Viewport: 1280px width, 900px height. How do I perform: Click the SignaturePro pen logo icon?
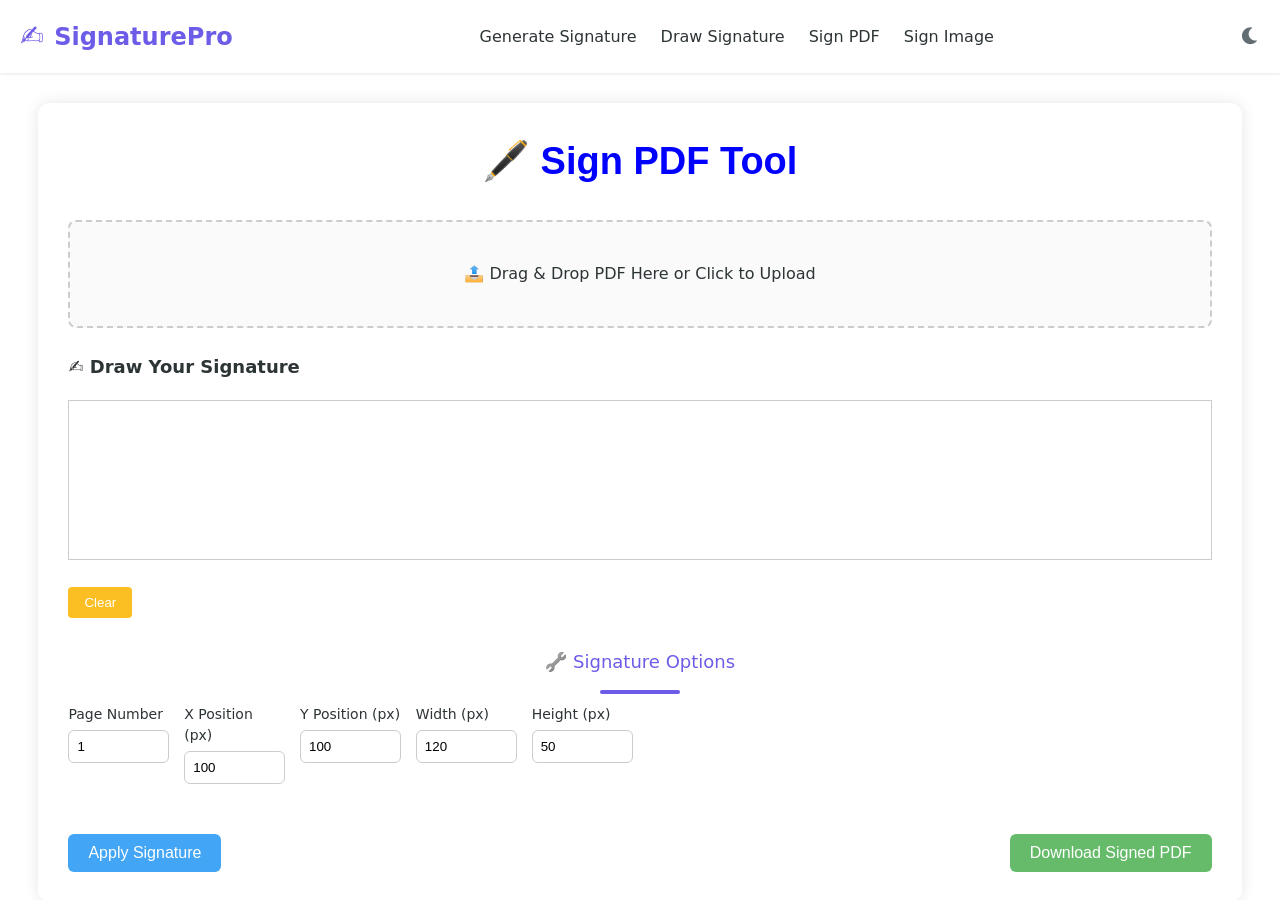pyautogui.click(x=32, y=34)
